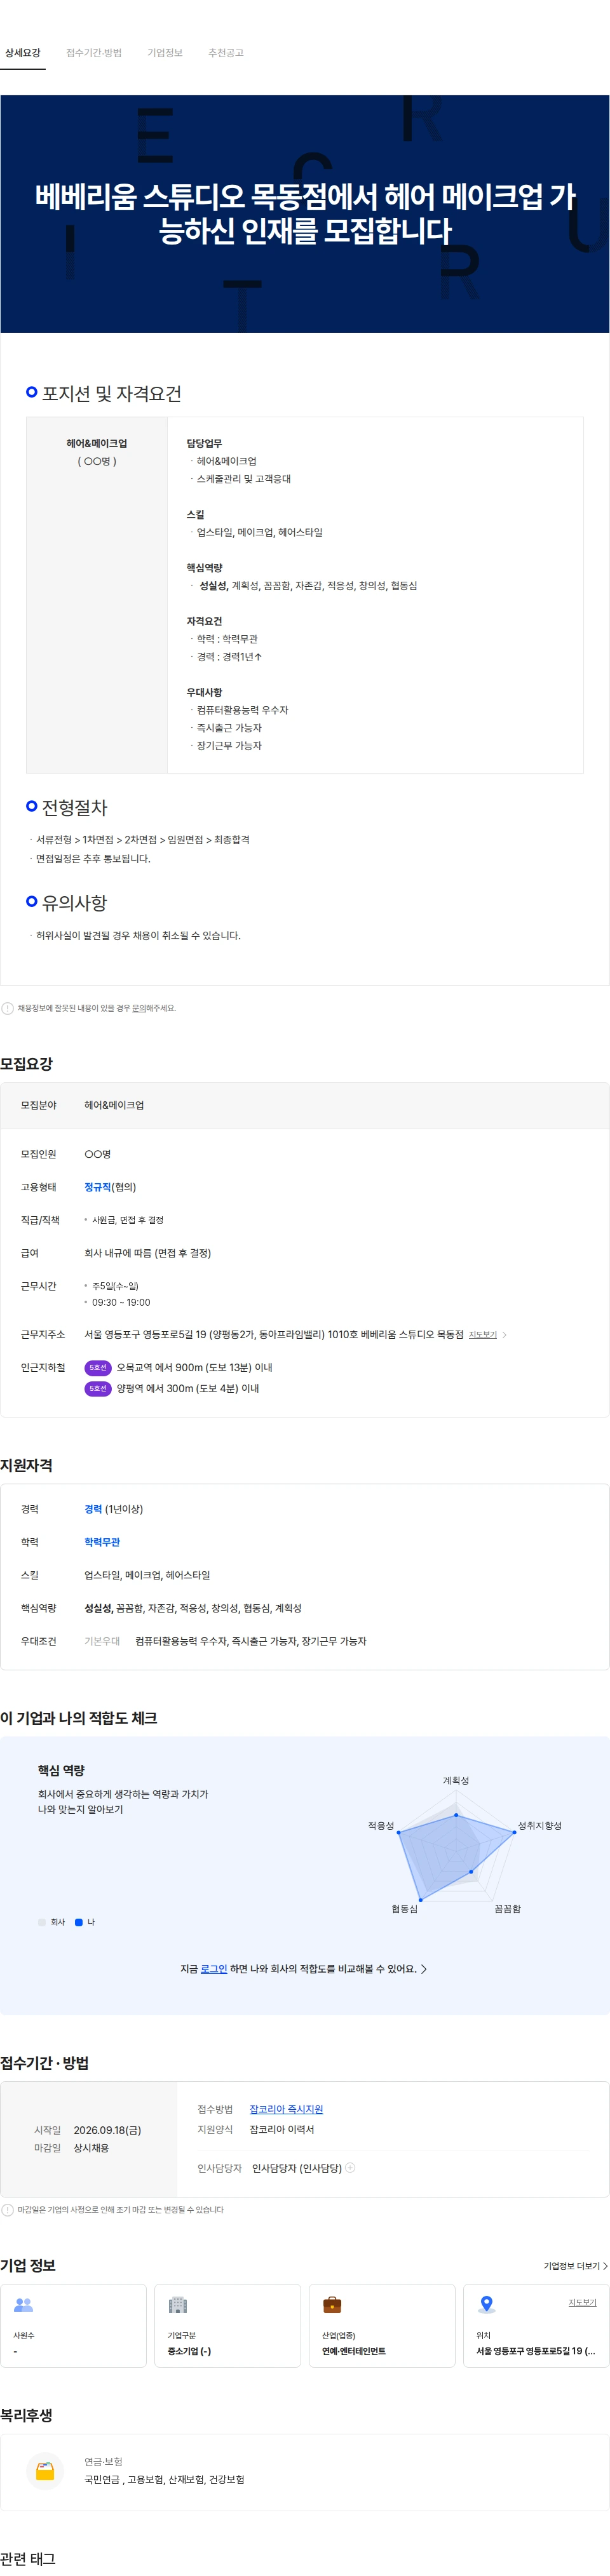Click the 회사 legend swatch
The width and height of the screenshot is (610, 2576).
[x=41, y=1922]
